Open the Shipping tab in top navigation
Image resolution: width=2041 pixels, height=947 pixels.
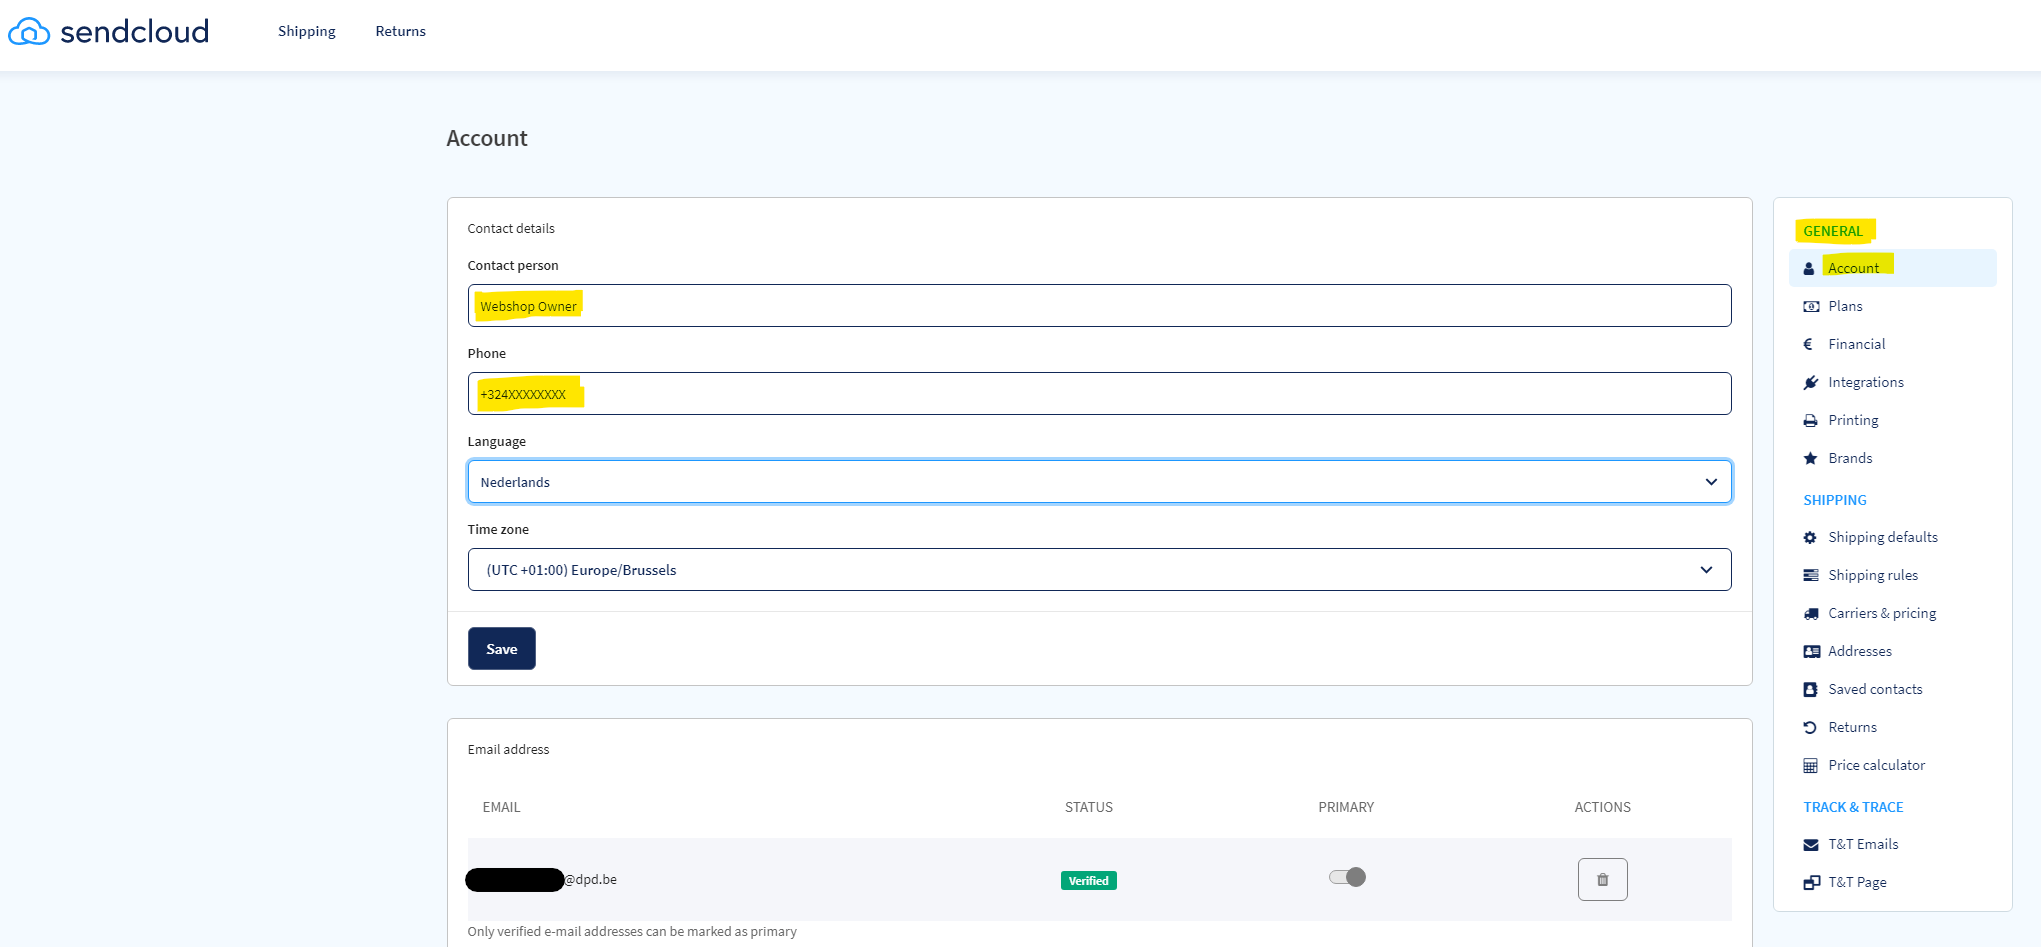point(306,31)
